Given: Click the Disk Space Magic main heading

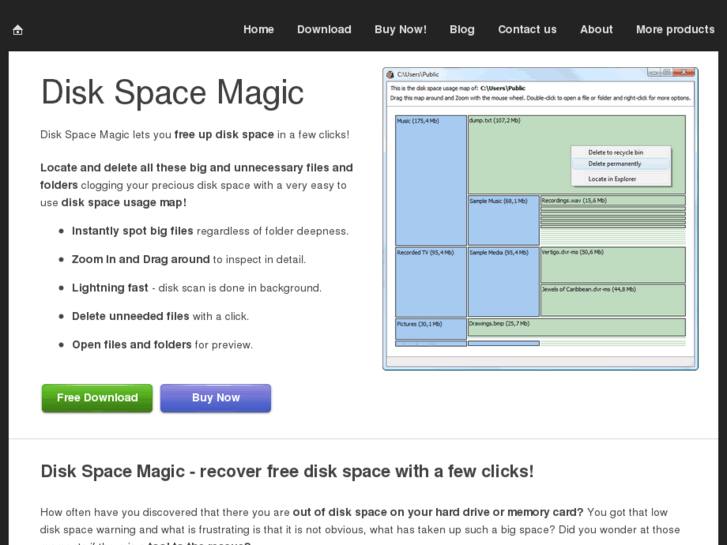Looking at the screenshot, I should 172,92.
